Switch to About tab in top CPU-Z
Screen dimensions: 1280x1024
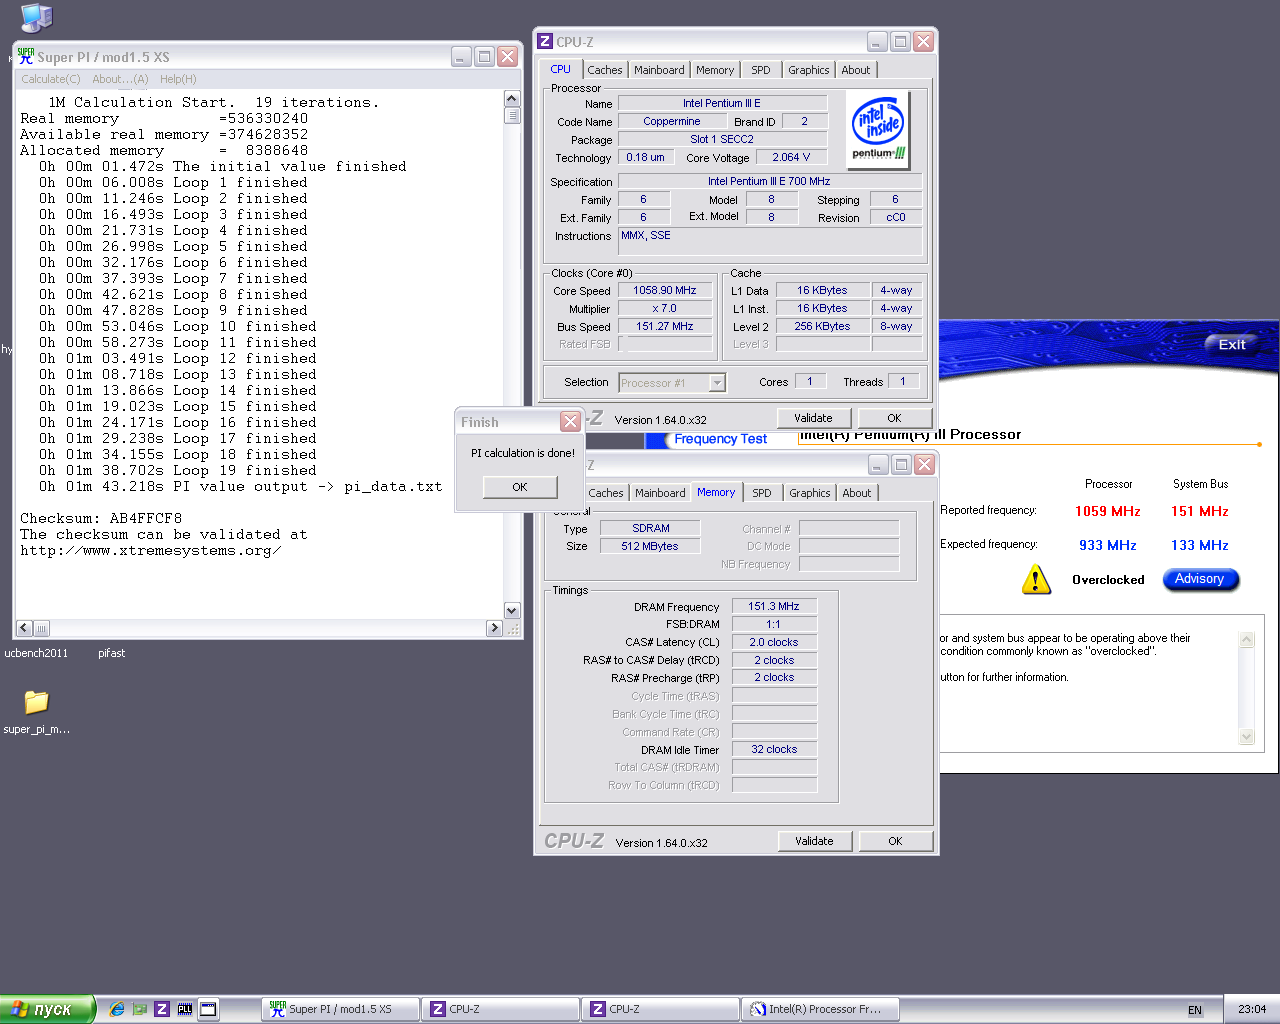coord(856,70)
